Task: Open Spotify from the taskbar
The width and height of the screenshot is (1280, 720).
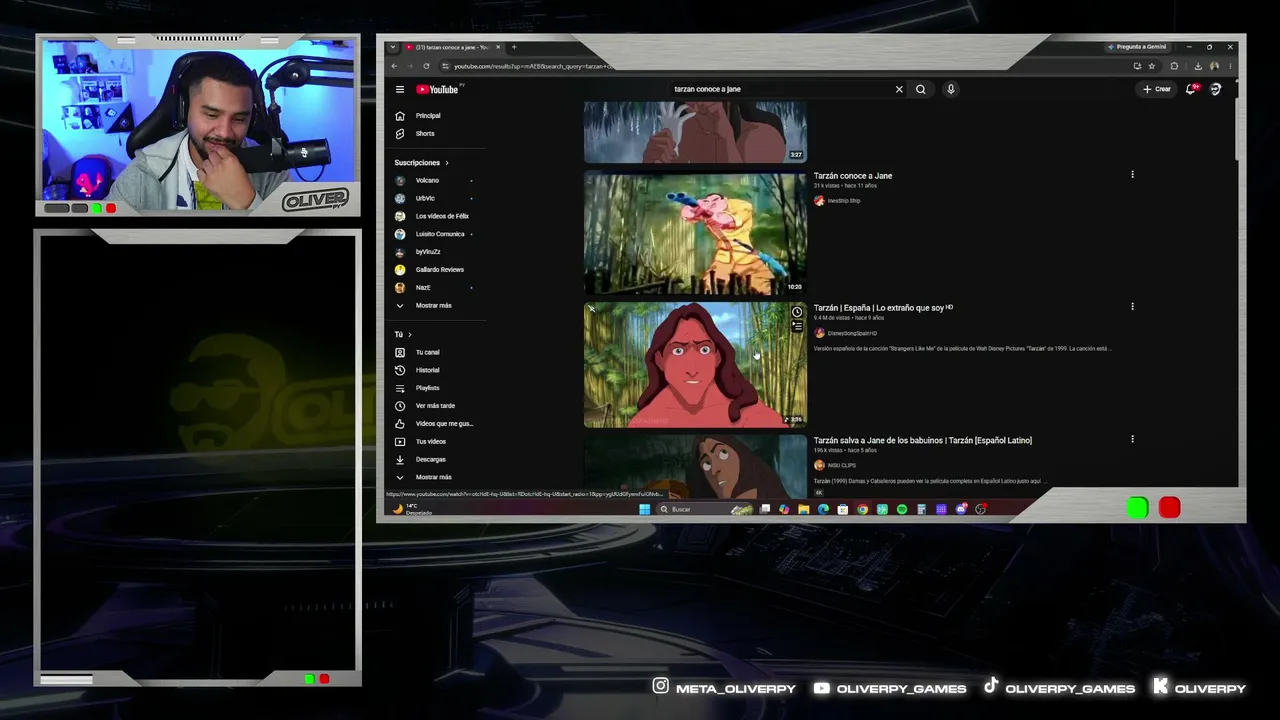Action: pyautogui.click(x=902, y=509)
